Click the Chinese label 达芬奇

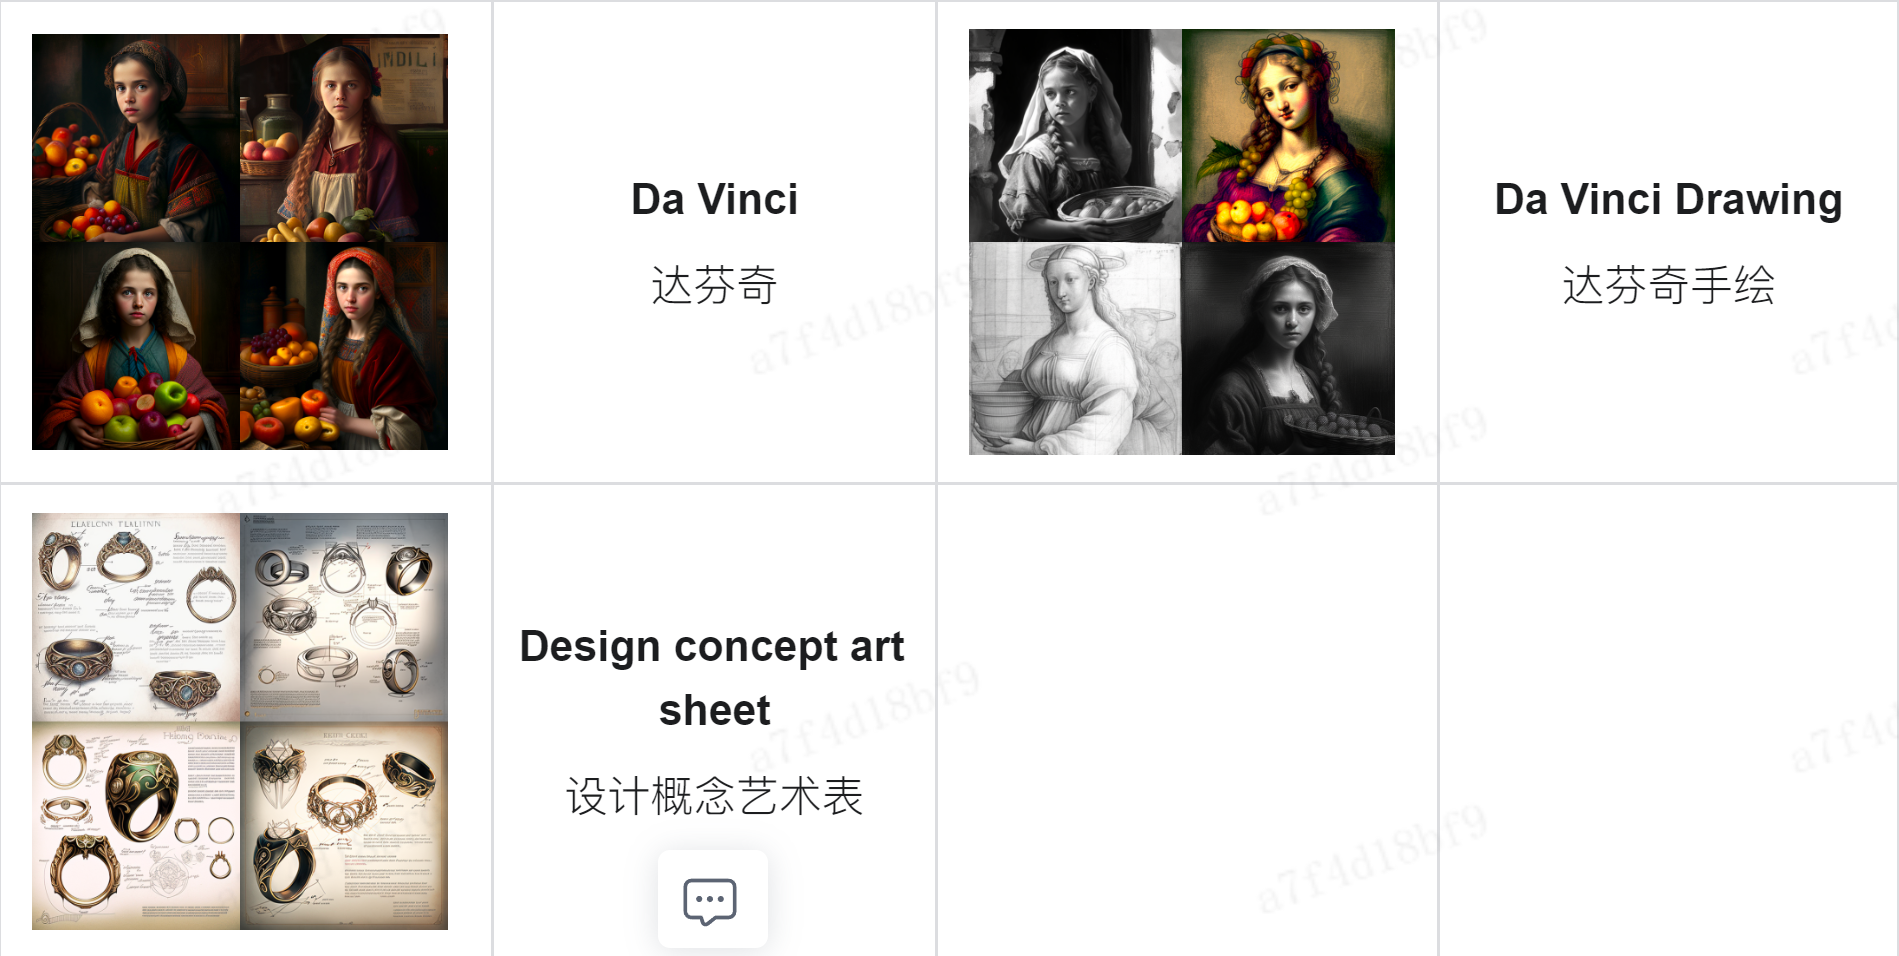714,285
